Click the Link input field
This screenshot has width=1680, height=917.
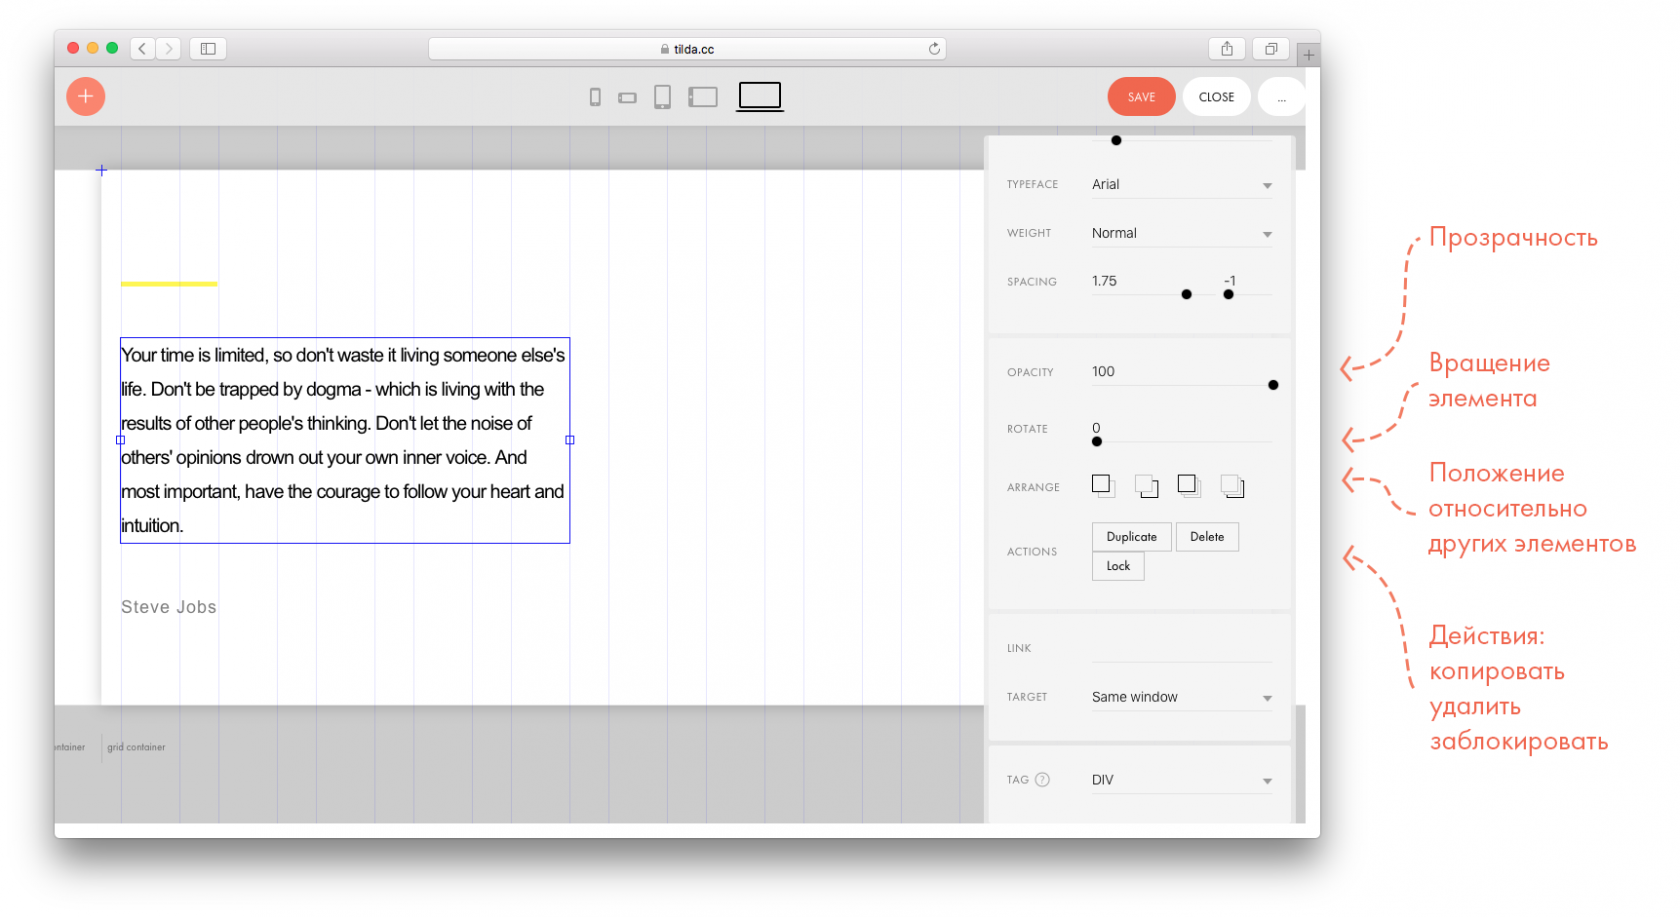click(x=1181, y=649)
